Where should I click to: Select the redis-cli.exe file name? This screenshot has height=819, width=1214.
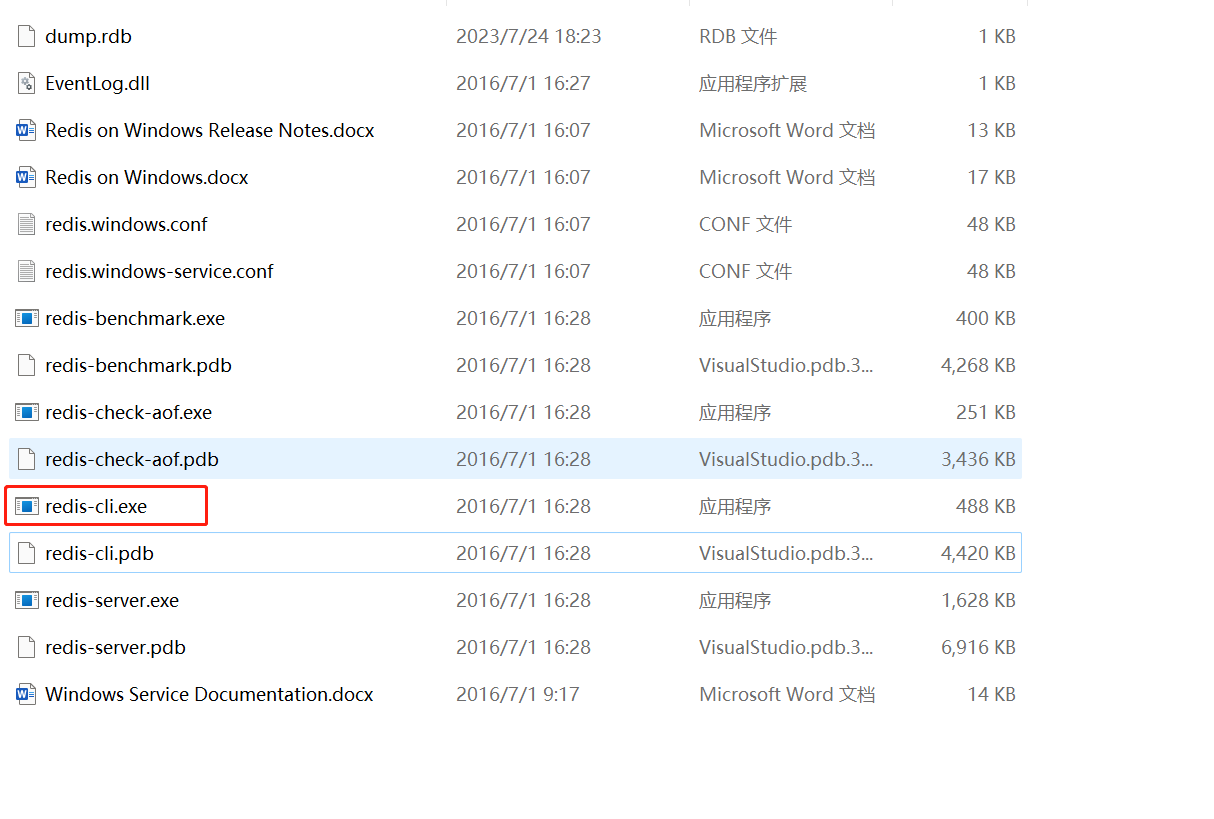(x=96, y=506)
